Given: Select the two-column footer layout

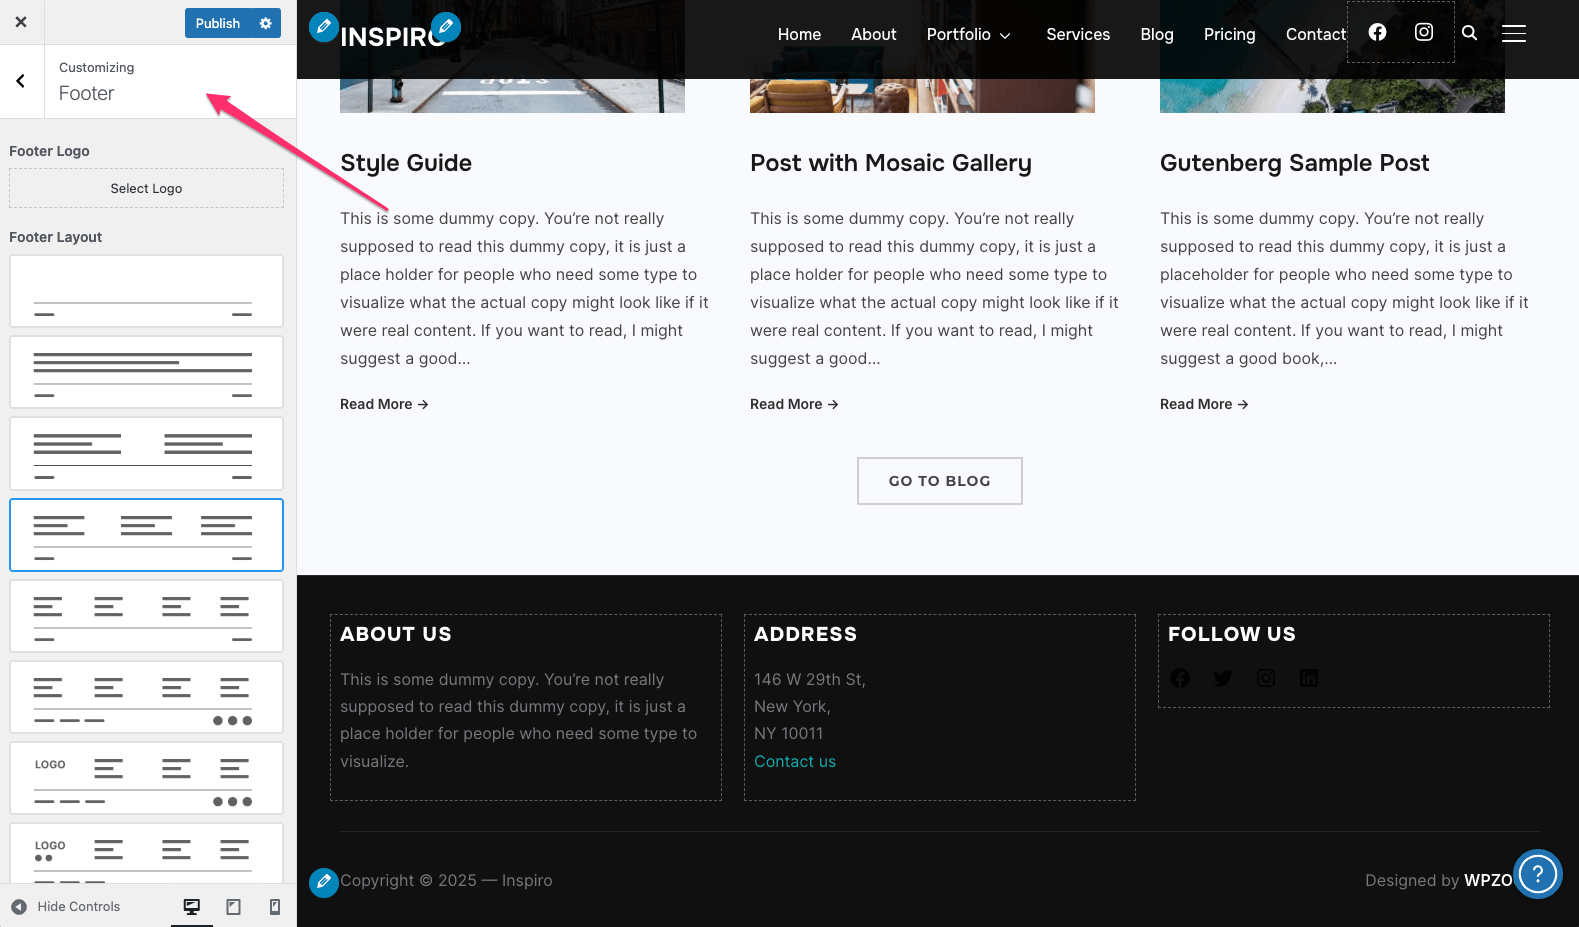Looking at the screenshot, I should pos(146,453).
